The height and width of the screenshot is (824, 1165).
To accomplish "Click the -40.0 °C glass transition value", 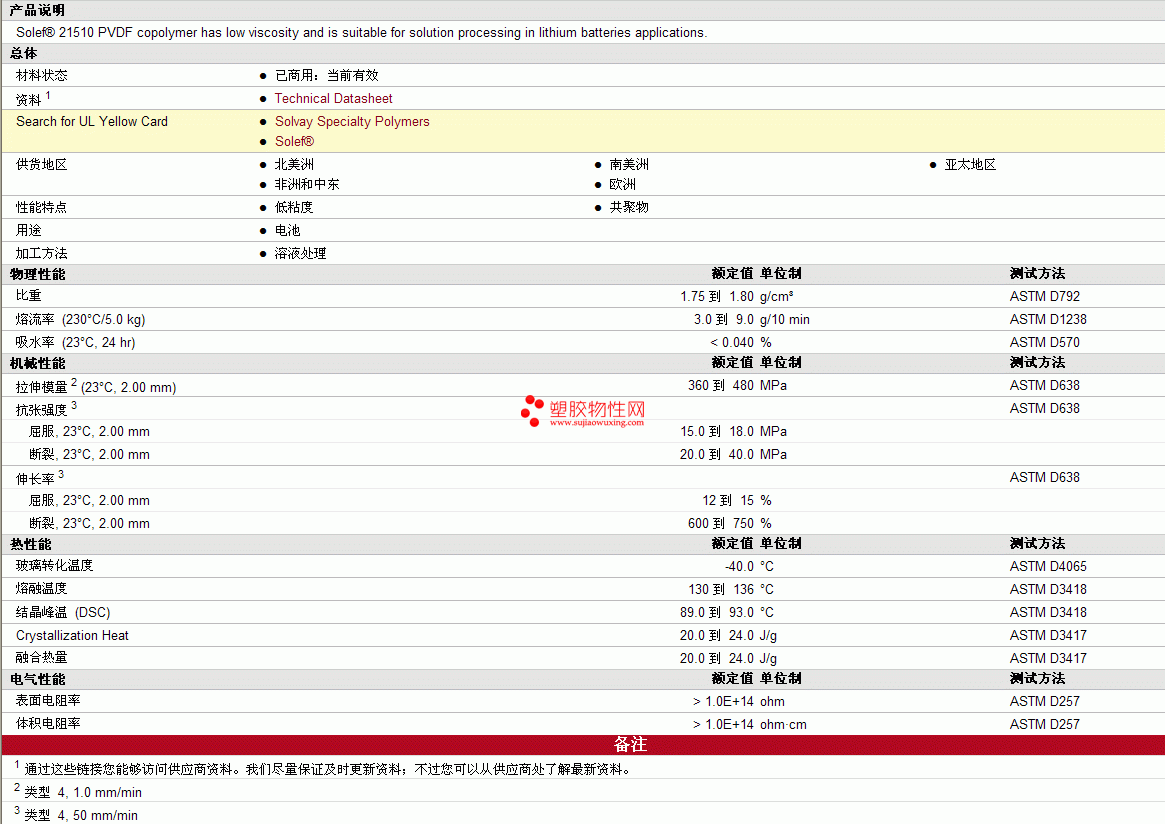I will coord(750,567).
